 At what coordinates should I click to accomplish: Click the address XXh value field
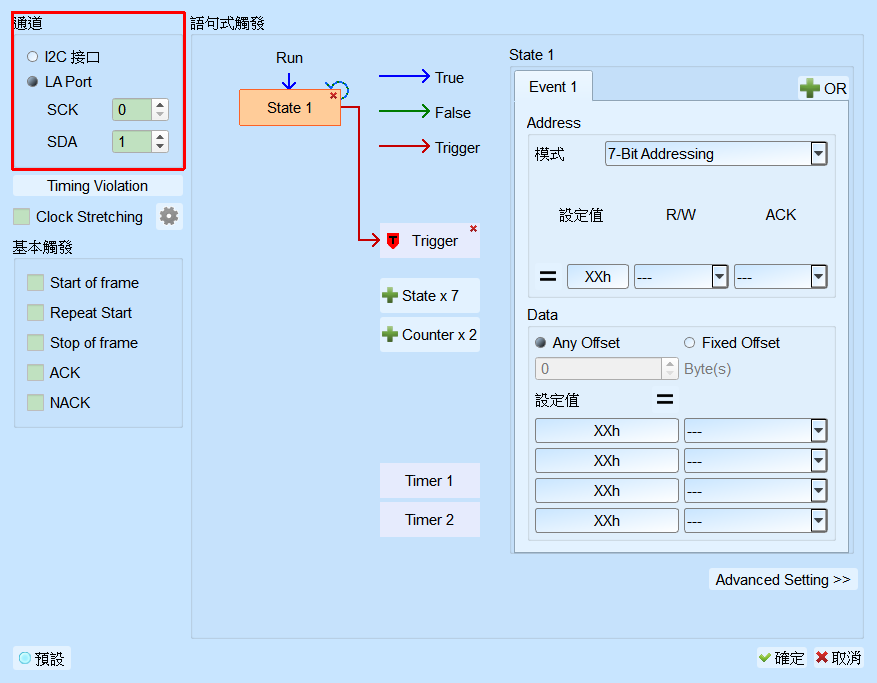click(598, 276)
